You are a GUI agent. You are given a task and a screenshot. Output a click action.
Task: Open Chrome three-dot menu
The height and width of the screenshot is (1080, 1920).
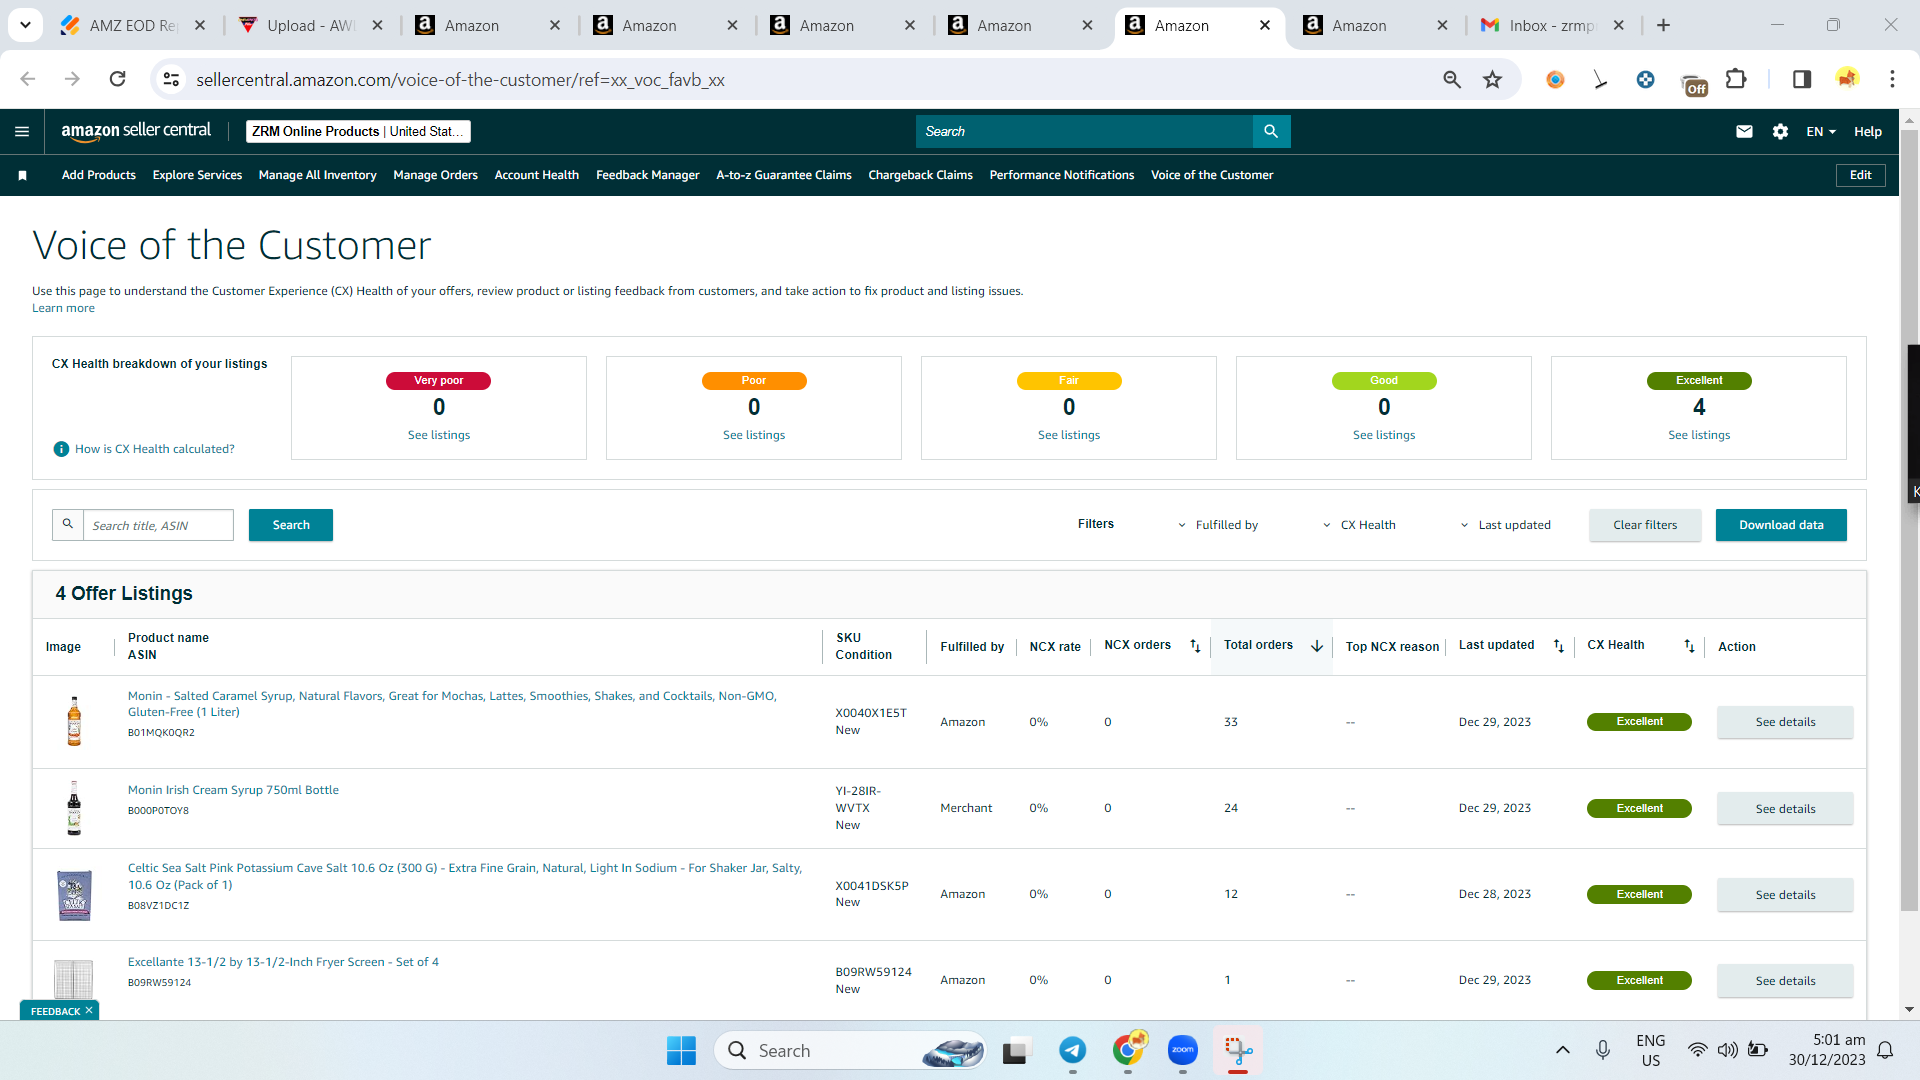(x=1892, y=79)
